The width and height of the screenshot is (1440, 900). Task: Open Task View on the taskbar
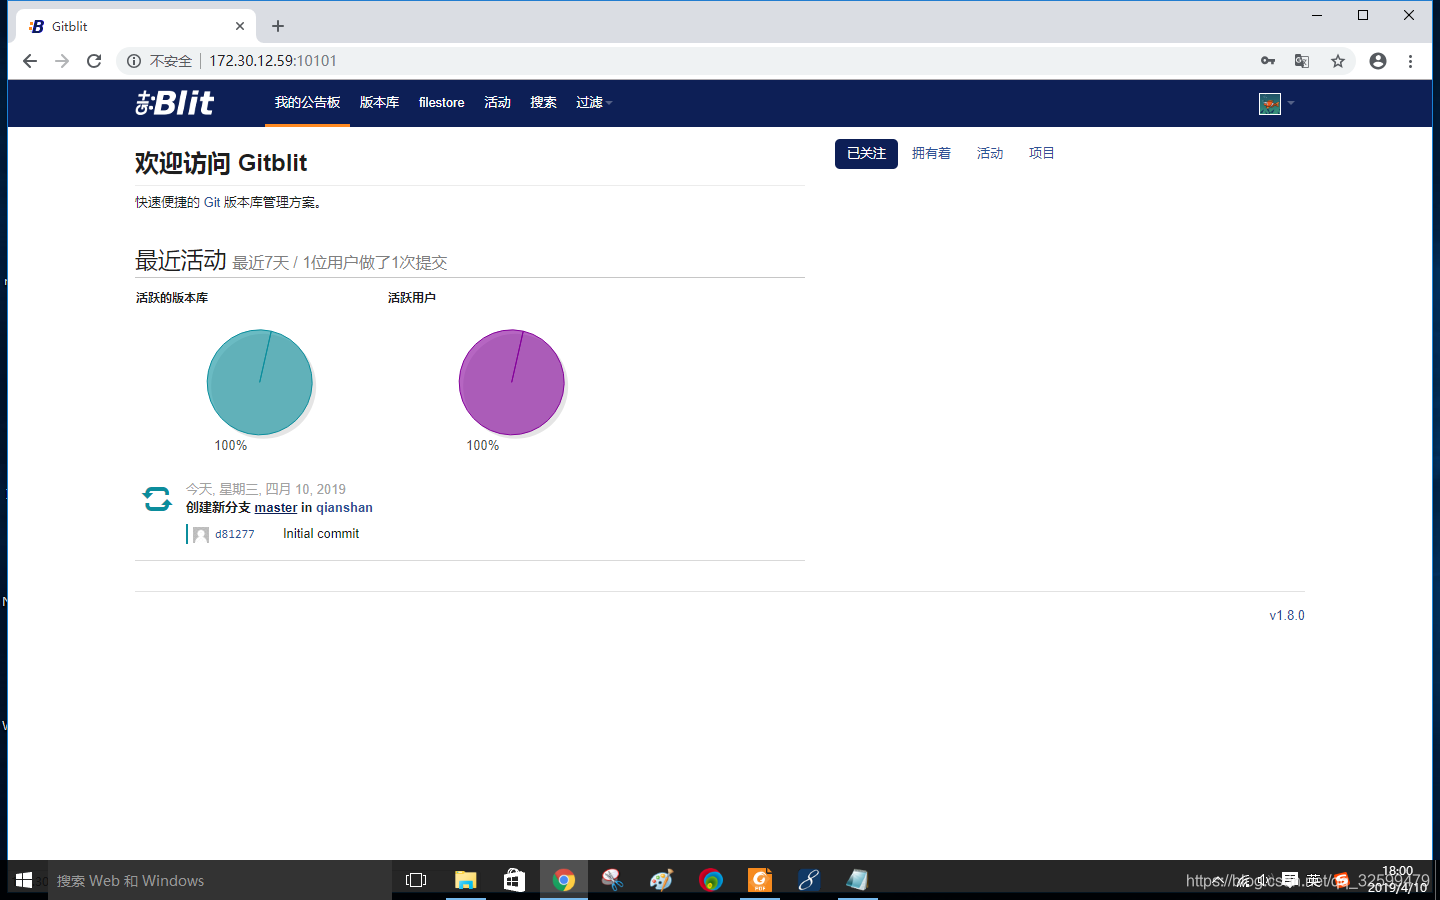[416, 880]
